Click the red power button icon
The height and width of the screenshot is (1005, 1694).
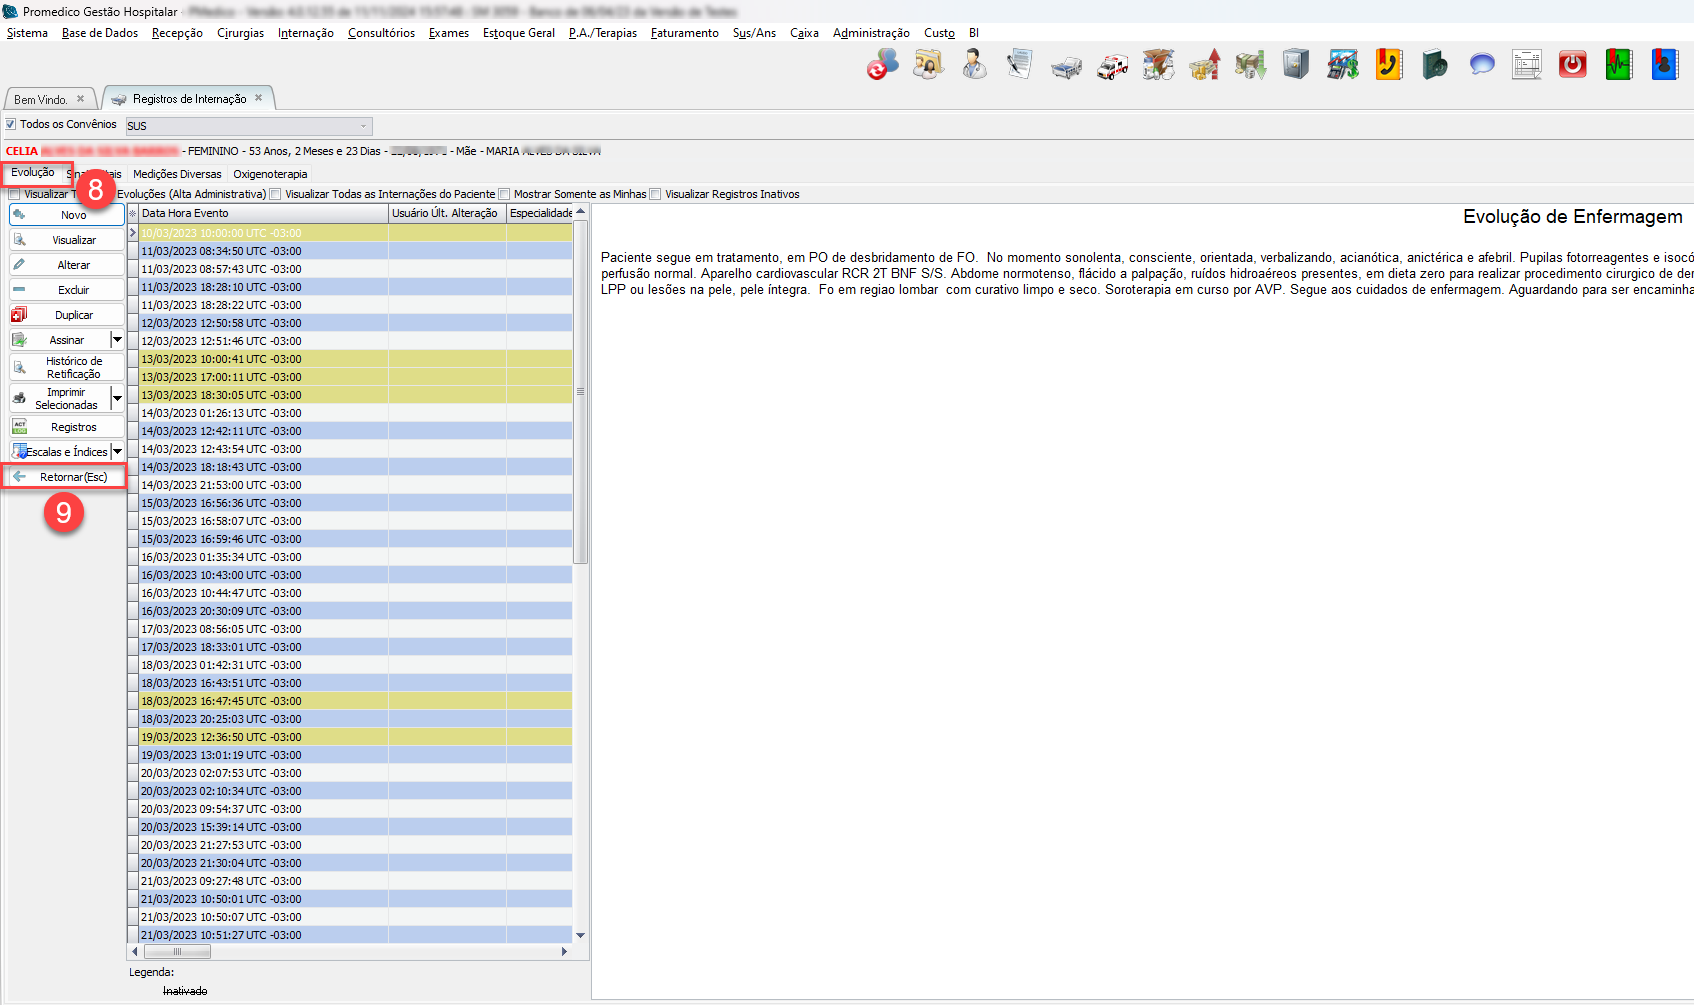click(1572, 65)
